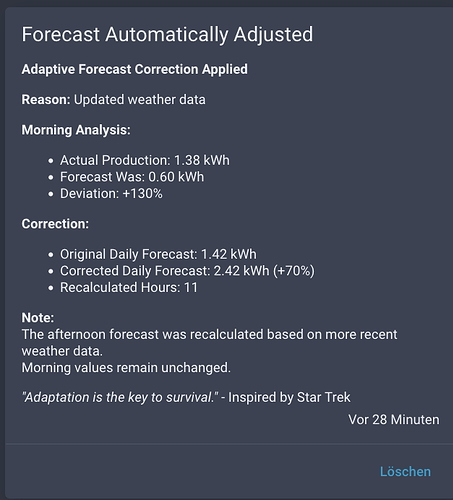
Task: Click the +70% percentage value
Action: (294, 271)
